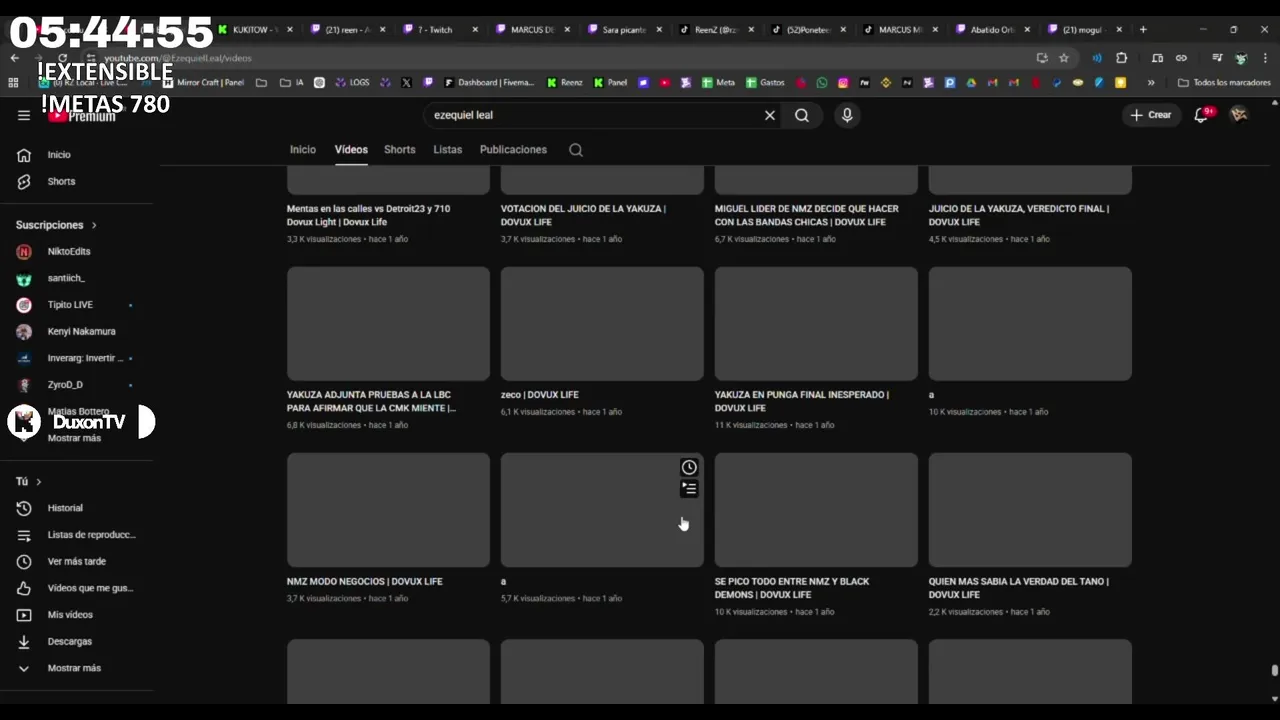1280x720 pixels.
Task: Expand the Suscripciones section arrow
Action: click(x=94, y=226)
